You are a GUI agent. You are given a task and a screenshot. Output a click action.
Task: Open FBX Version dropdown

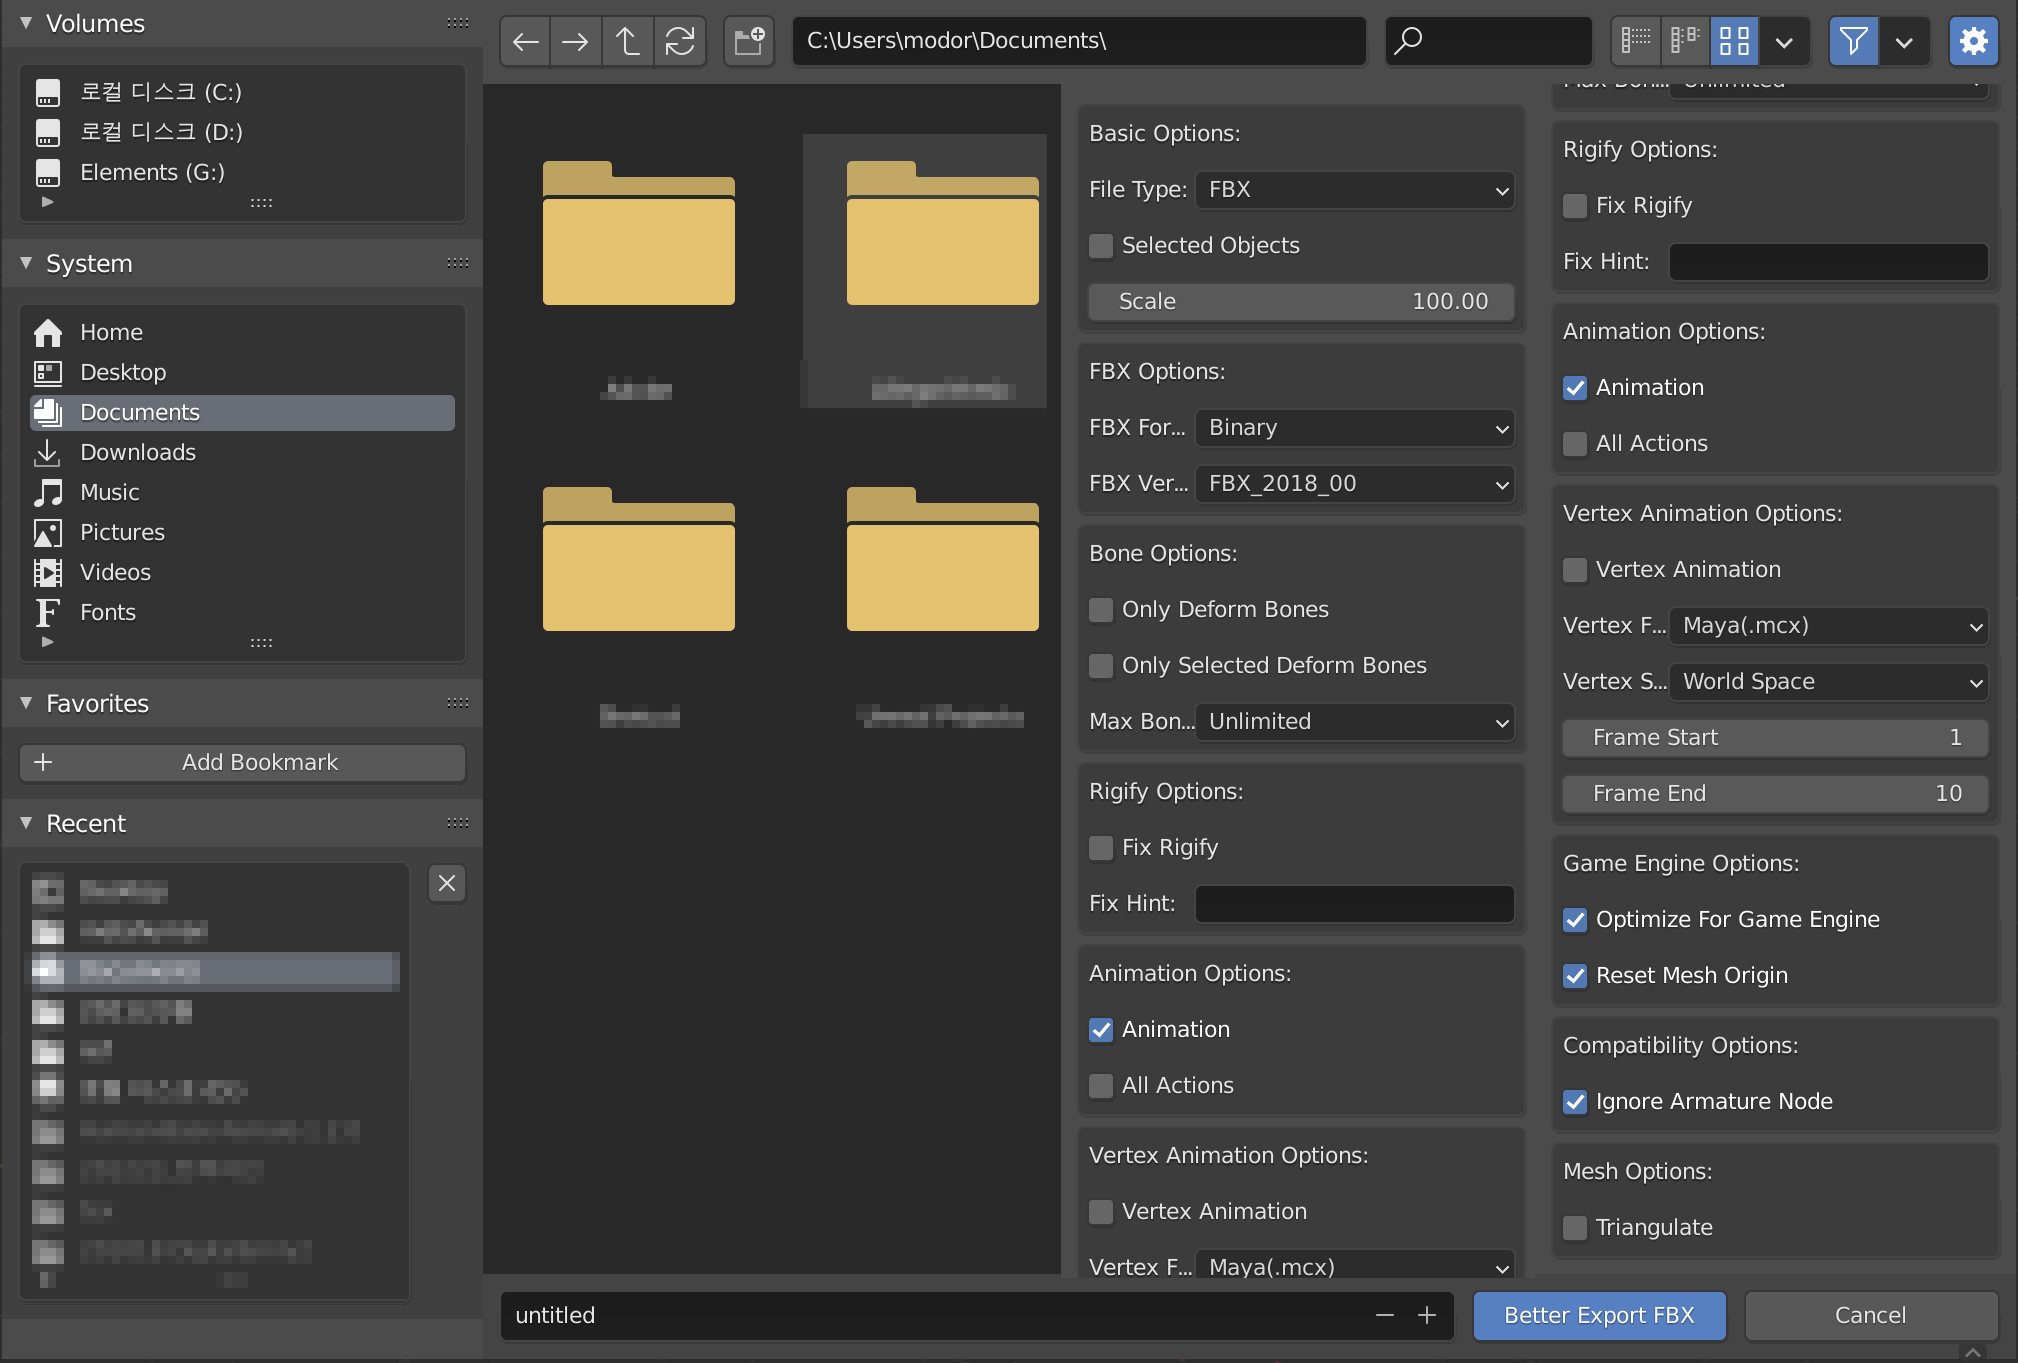point(1355,484)
